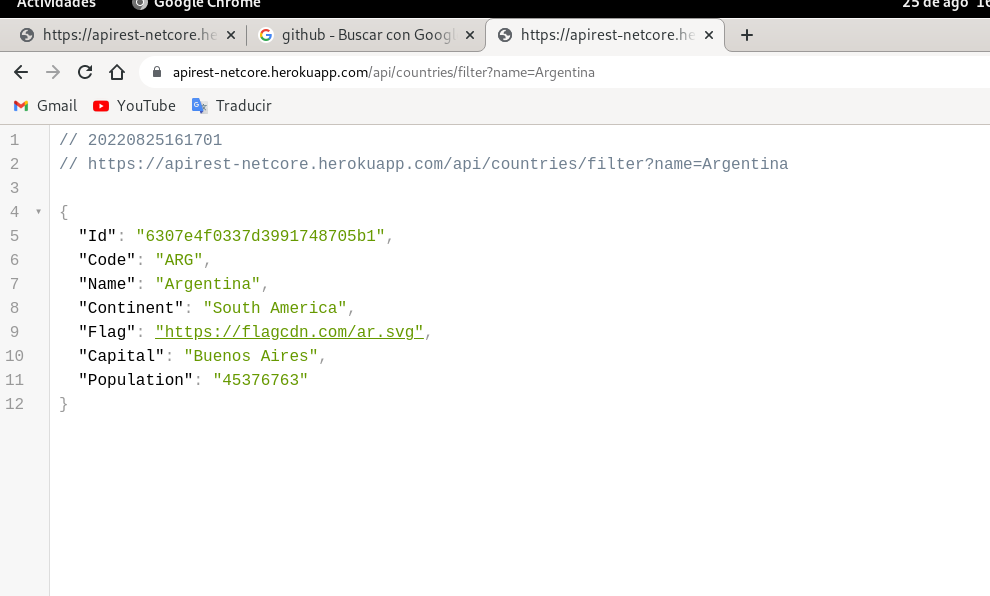Click the forward navigation arrow

52,71
